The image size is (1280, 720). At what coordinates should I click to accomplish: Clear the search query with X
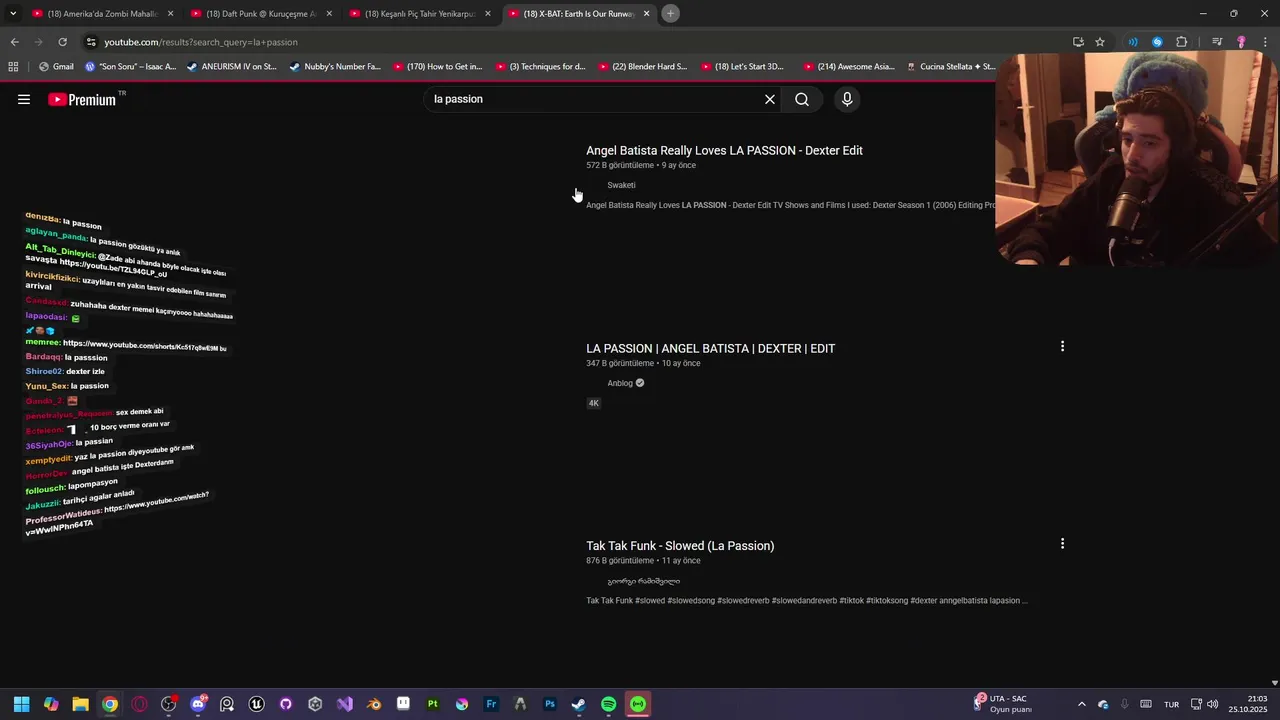[770, 99]
